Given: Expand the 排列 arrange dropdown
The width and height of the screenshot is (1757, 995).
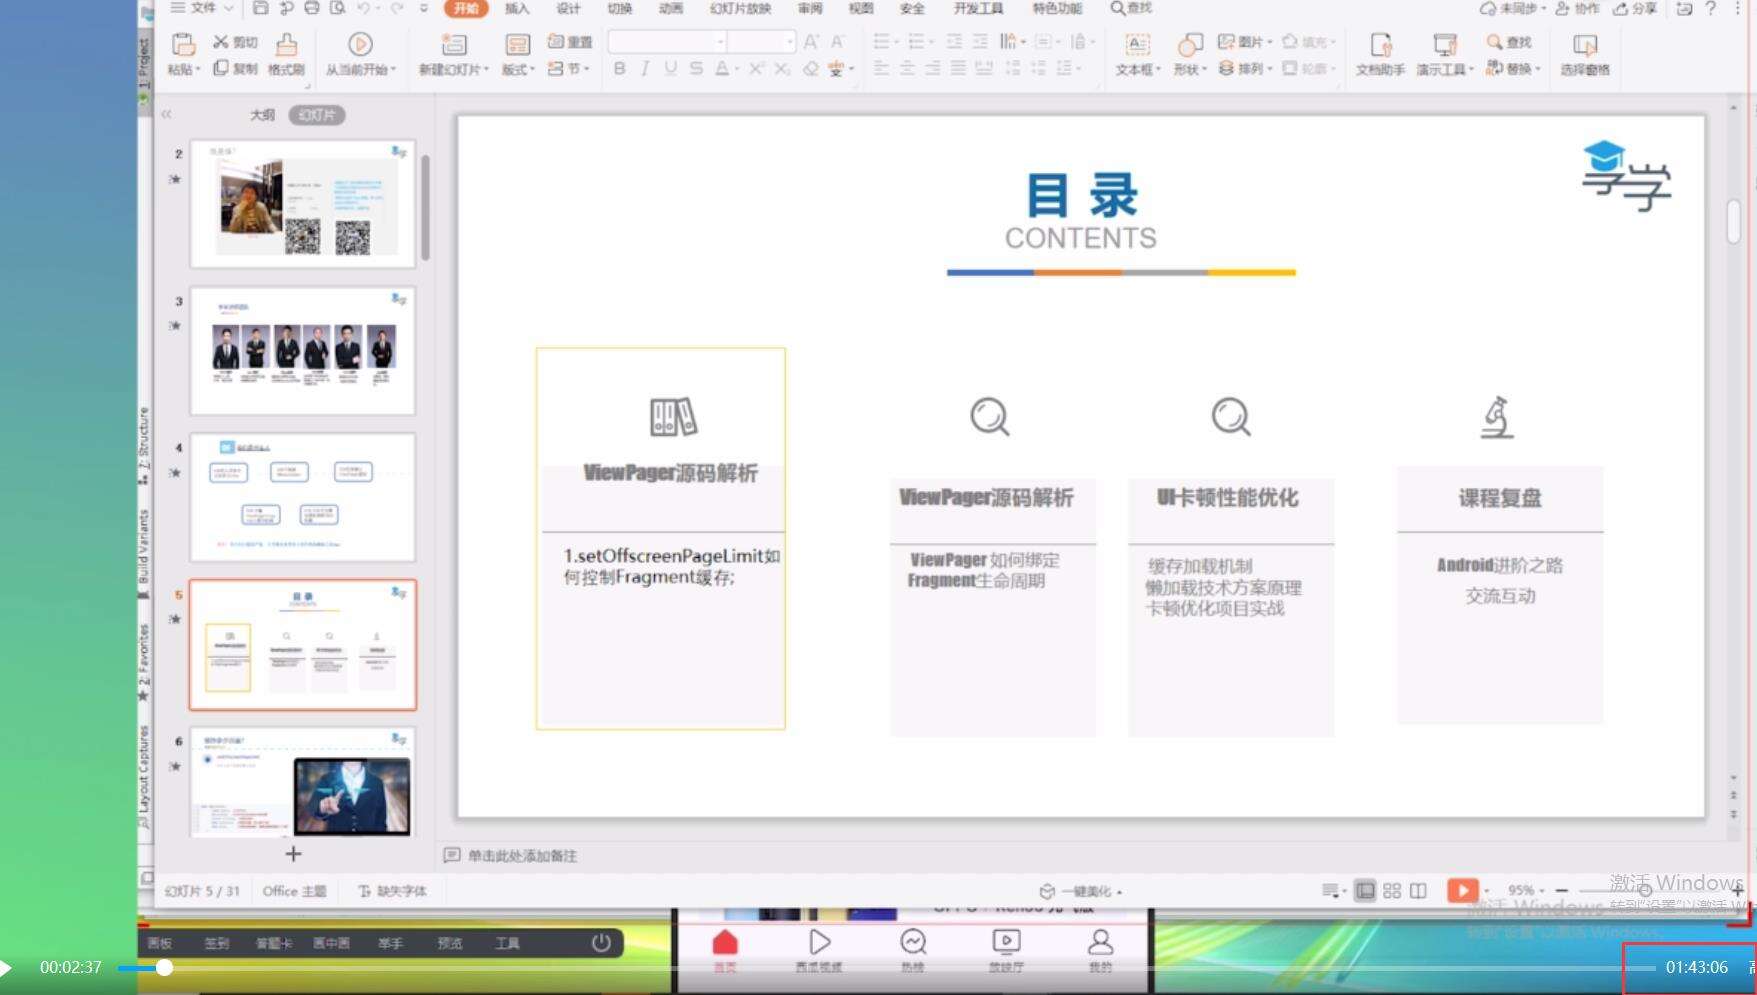Looking at the screenshot, I should [1245, 69].
